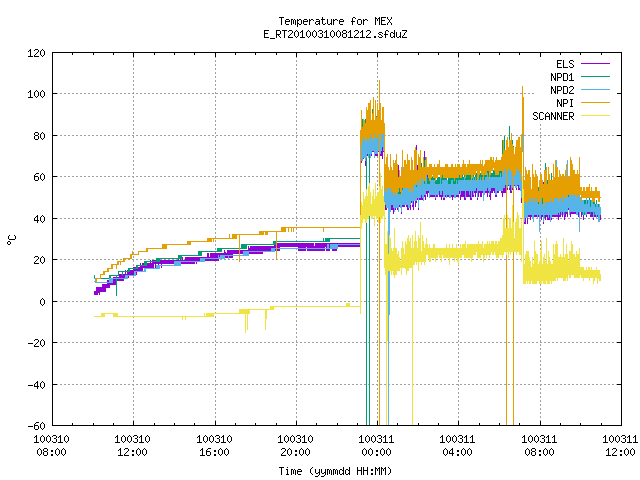Click the green NPD1 legend line
Viewport: 640px width, 480px height.
595,77
